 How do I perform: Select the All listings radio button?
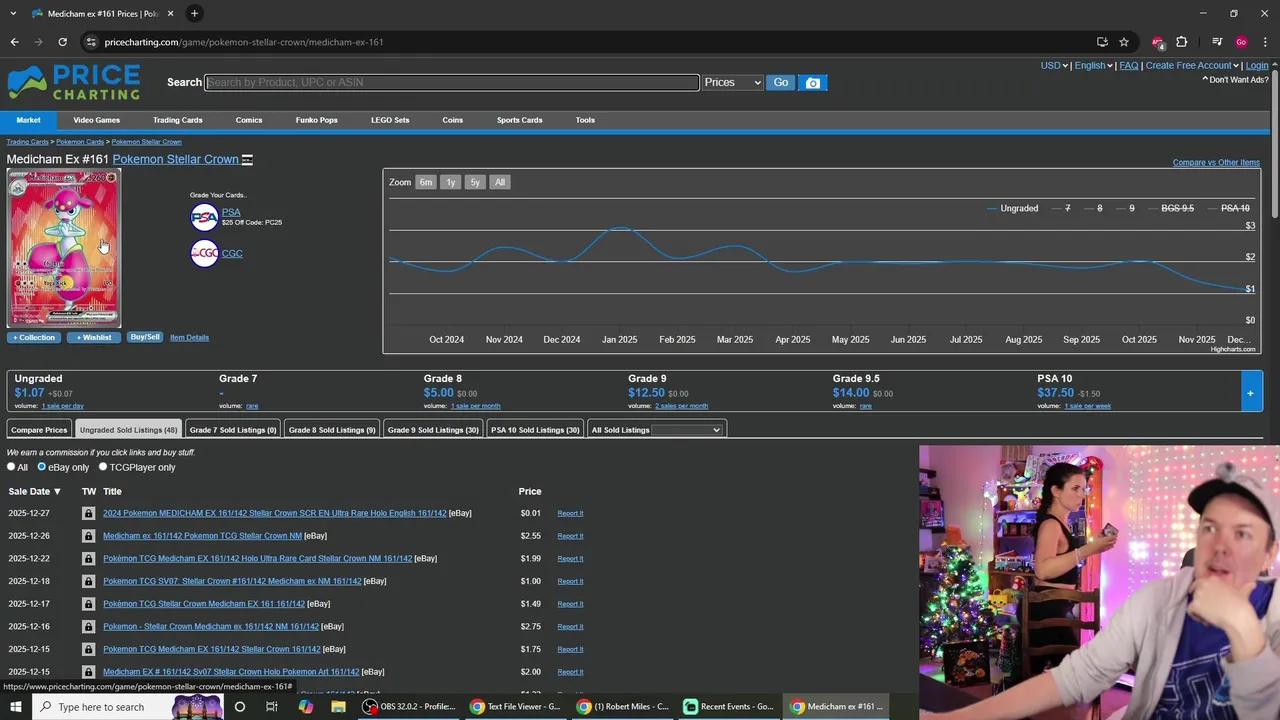pyautogui.click(x=12, y=467)
